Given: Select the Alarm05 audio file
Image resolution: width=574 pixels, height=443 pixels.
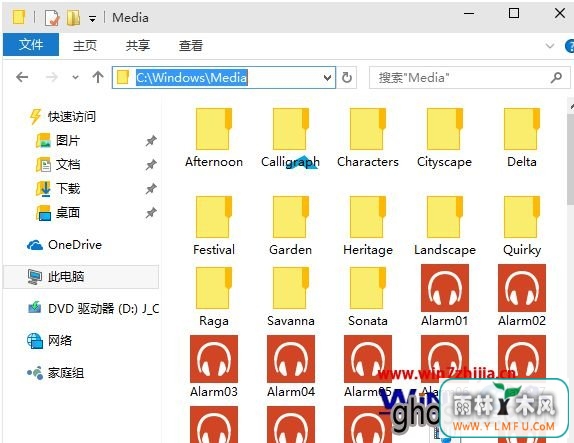Looking at the screenshot, I should coord(368,366).
